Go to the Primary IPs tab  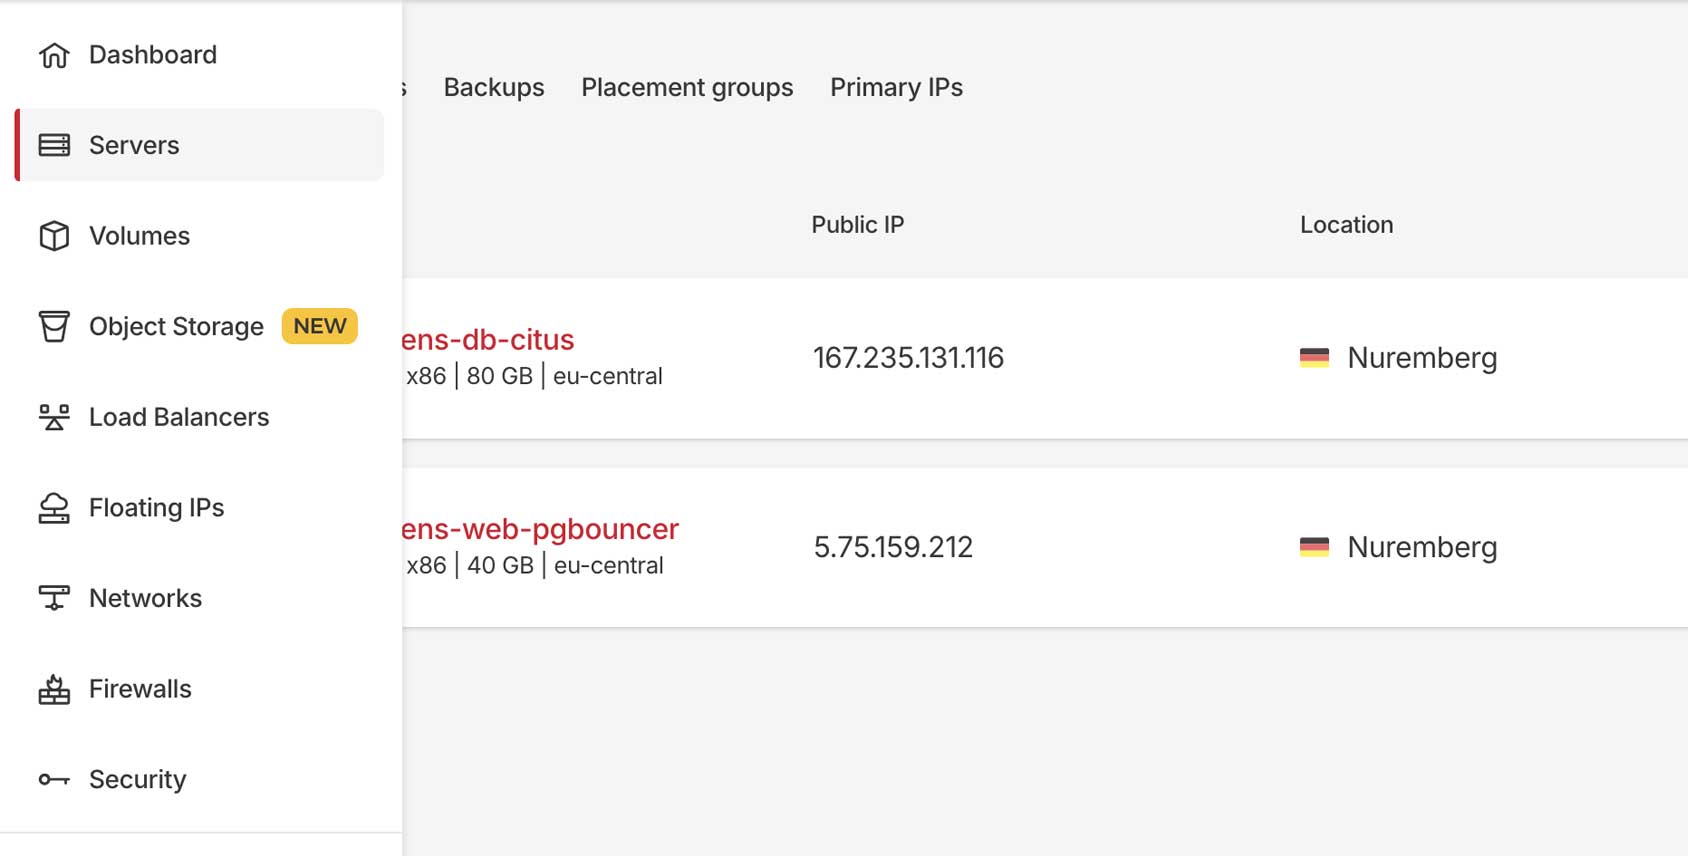896,88
